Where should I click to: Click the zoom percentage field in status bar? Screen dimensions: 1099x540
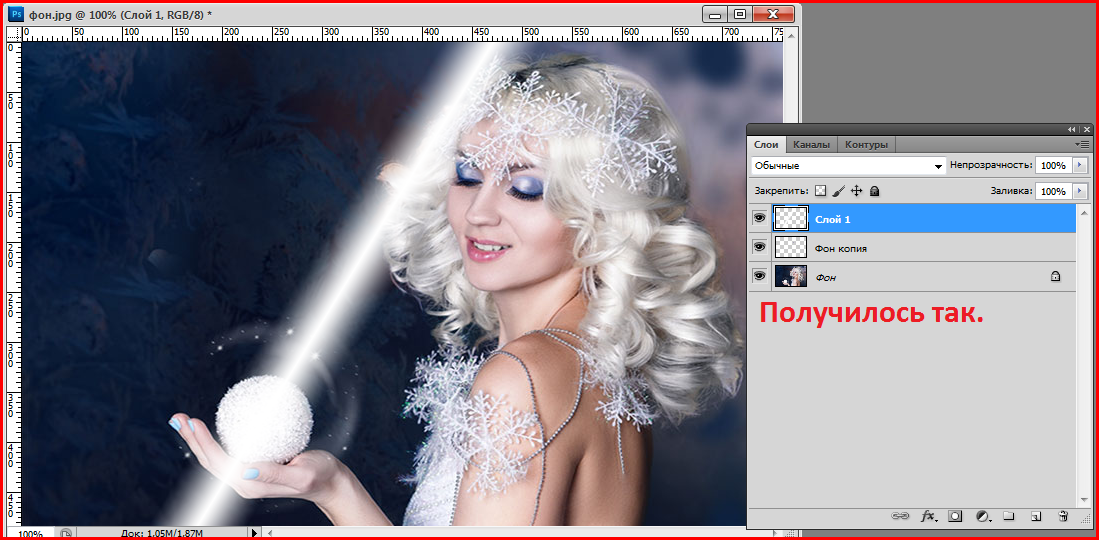29,534
